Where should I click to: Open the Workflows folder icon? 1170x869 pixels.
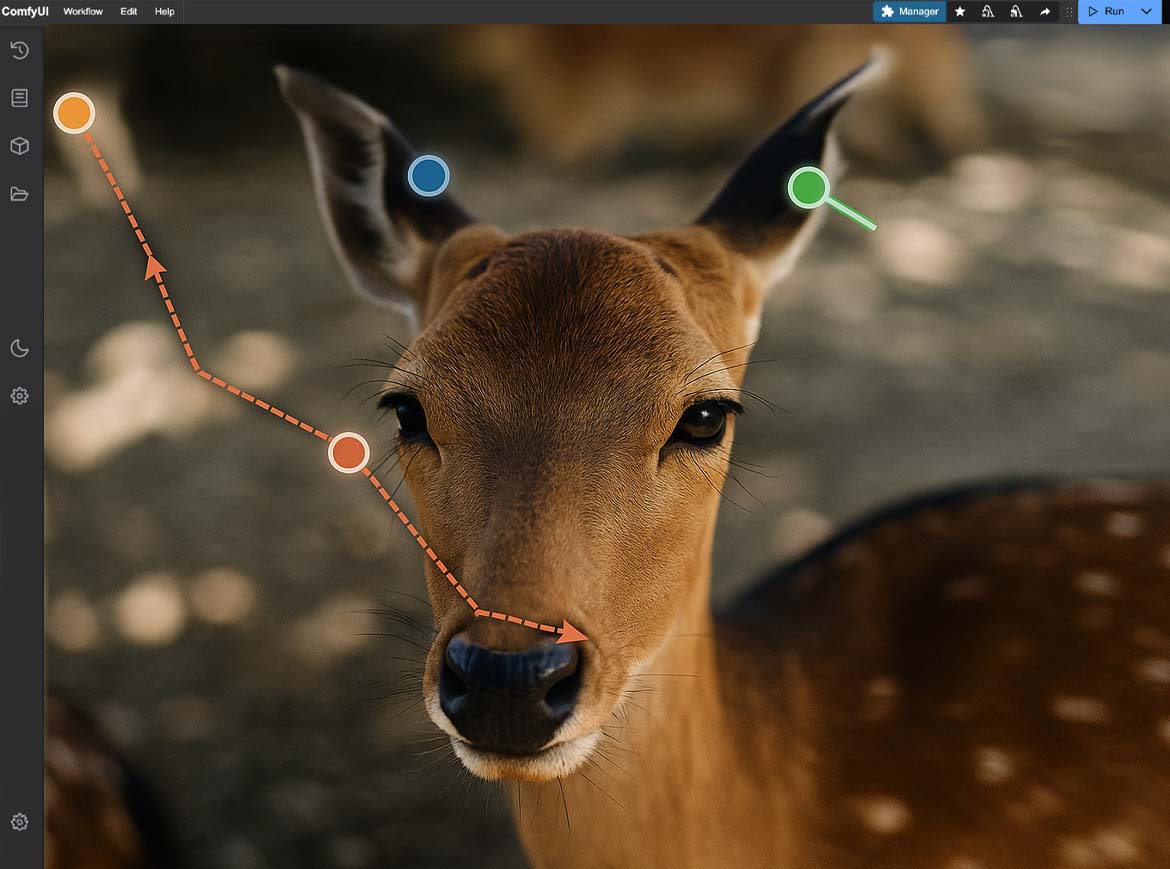coord(20,194)
